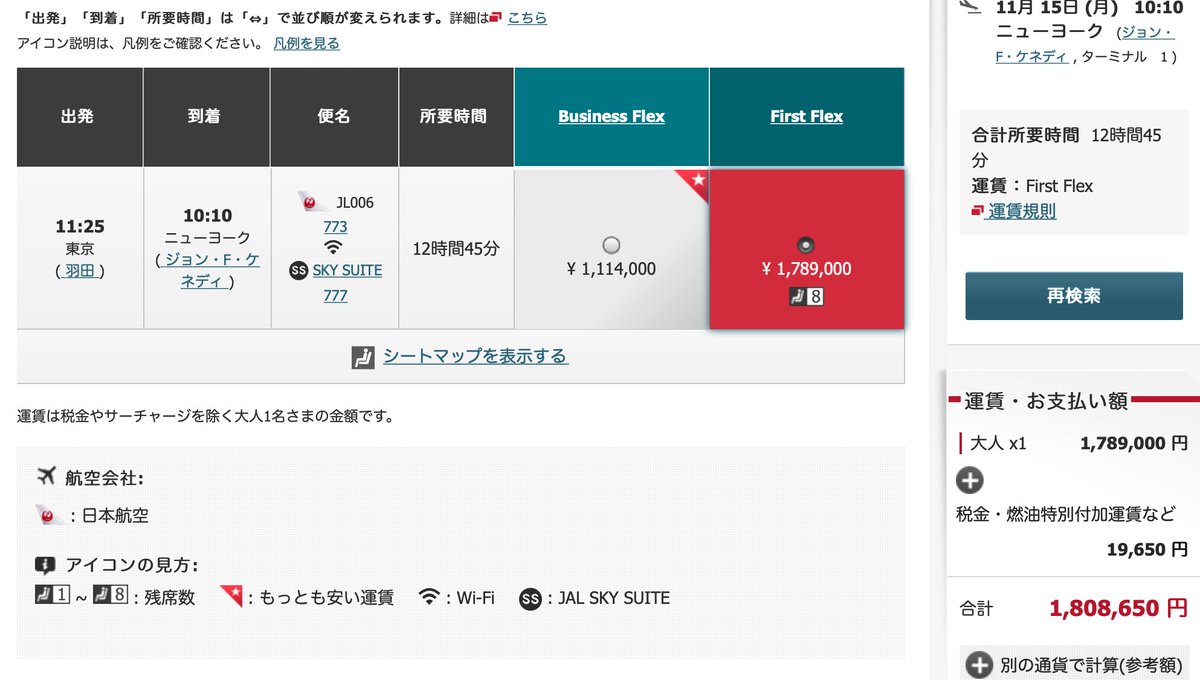Click the ¥ 1,114,000 Business fare price
The height and width of the screenshot is (680, 1200).
click(x=611, y=269)
